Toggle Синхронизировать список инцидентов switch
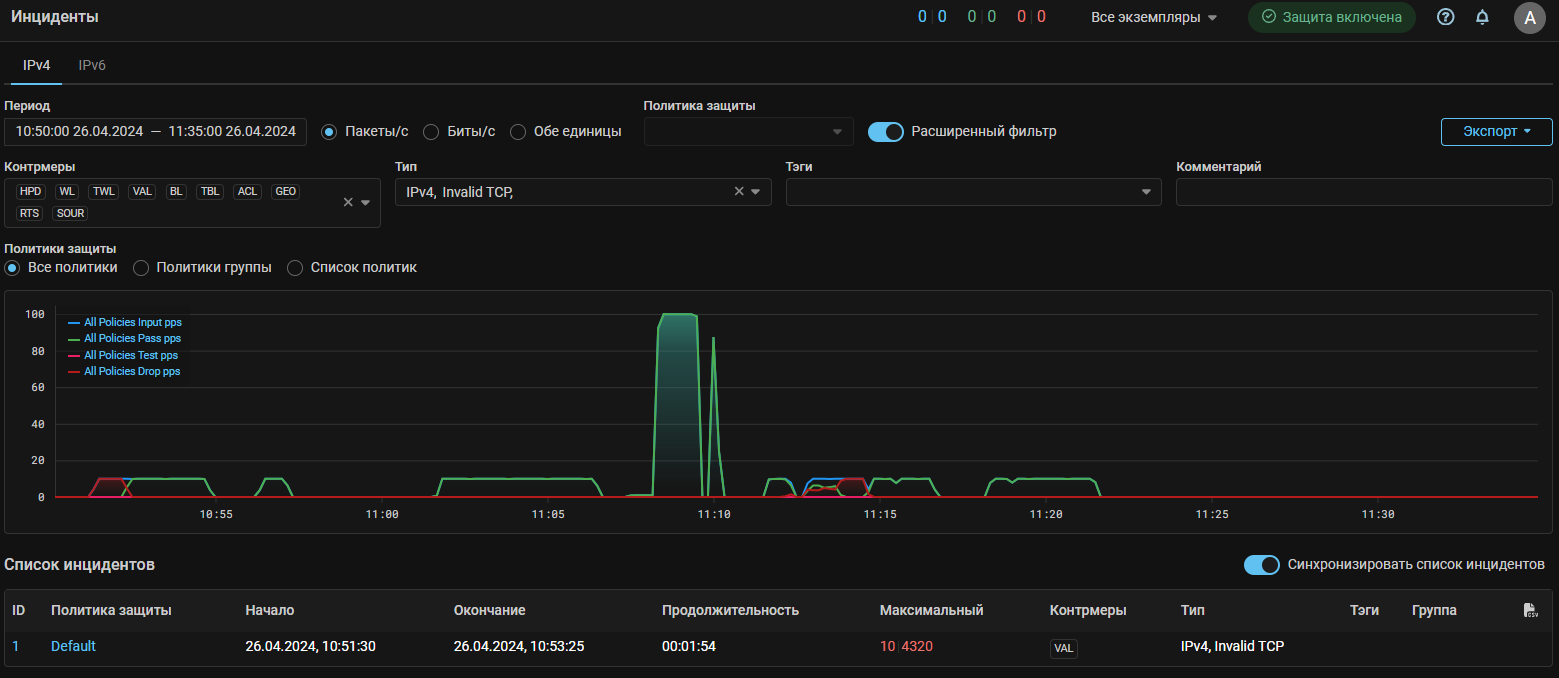The height and width of the screenshot is (678, 1559). pos(1261,565)
